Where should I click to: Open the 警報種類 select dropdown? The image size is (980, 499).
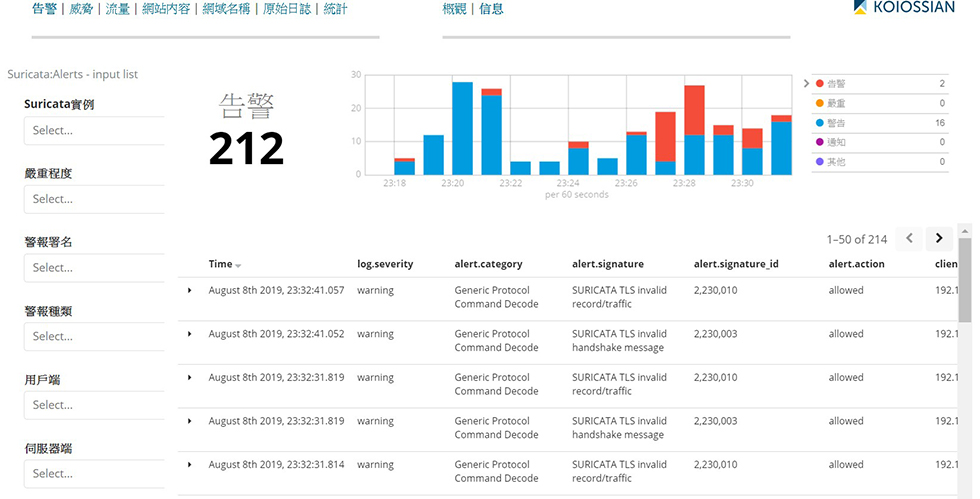click(x=94, y=336)
